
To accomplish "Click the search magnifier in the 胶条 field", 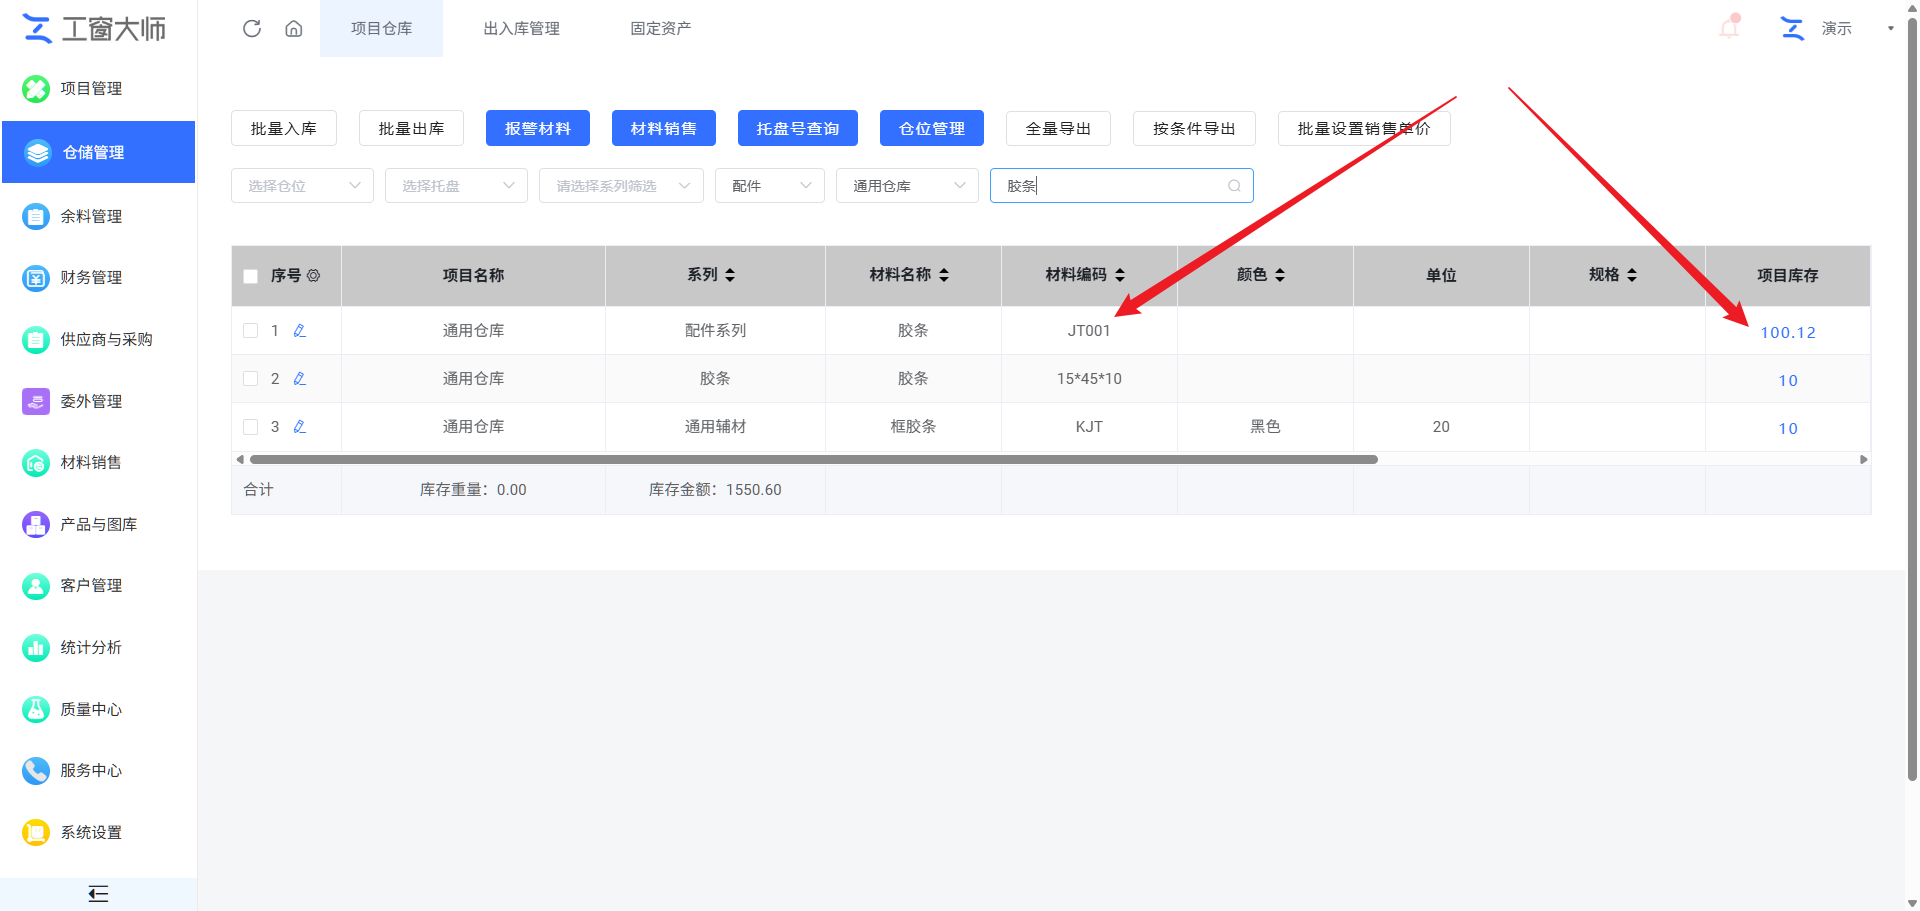I will 1234,186.
